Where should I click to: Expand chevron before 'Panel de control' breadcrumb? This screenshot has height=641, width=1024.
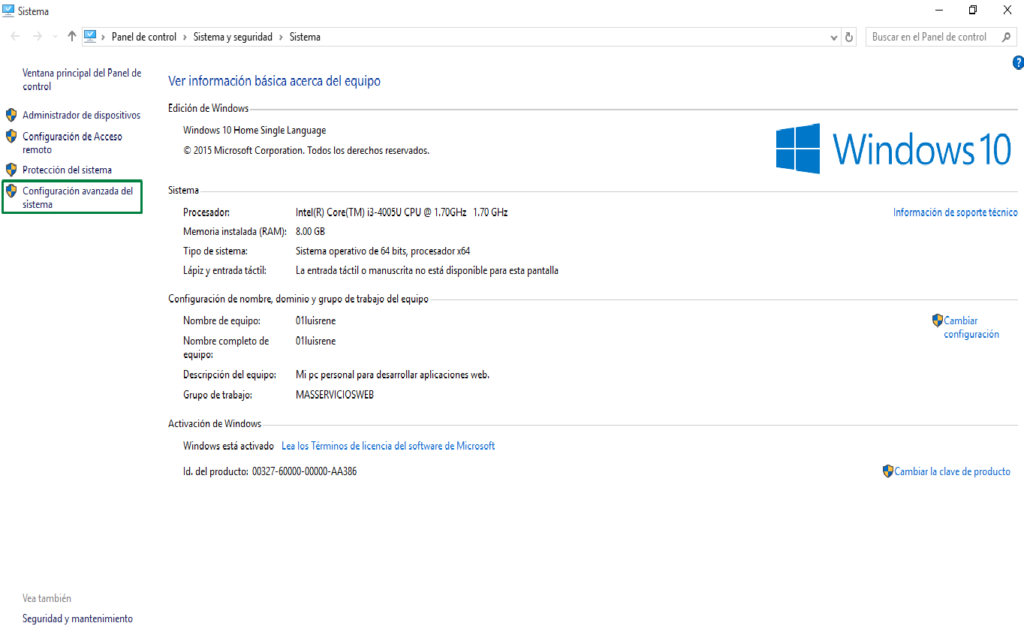pyautogui.click(x=103, y=37)
